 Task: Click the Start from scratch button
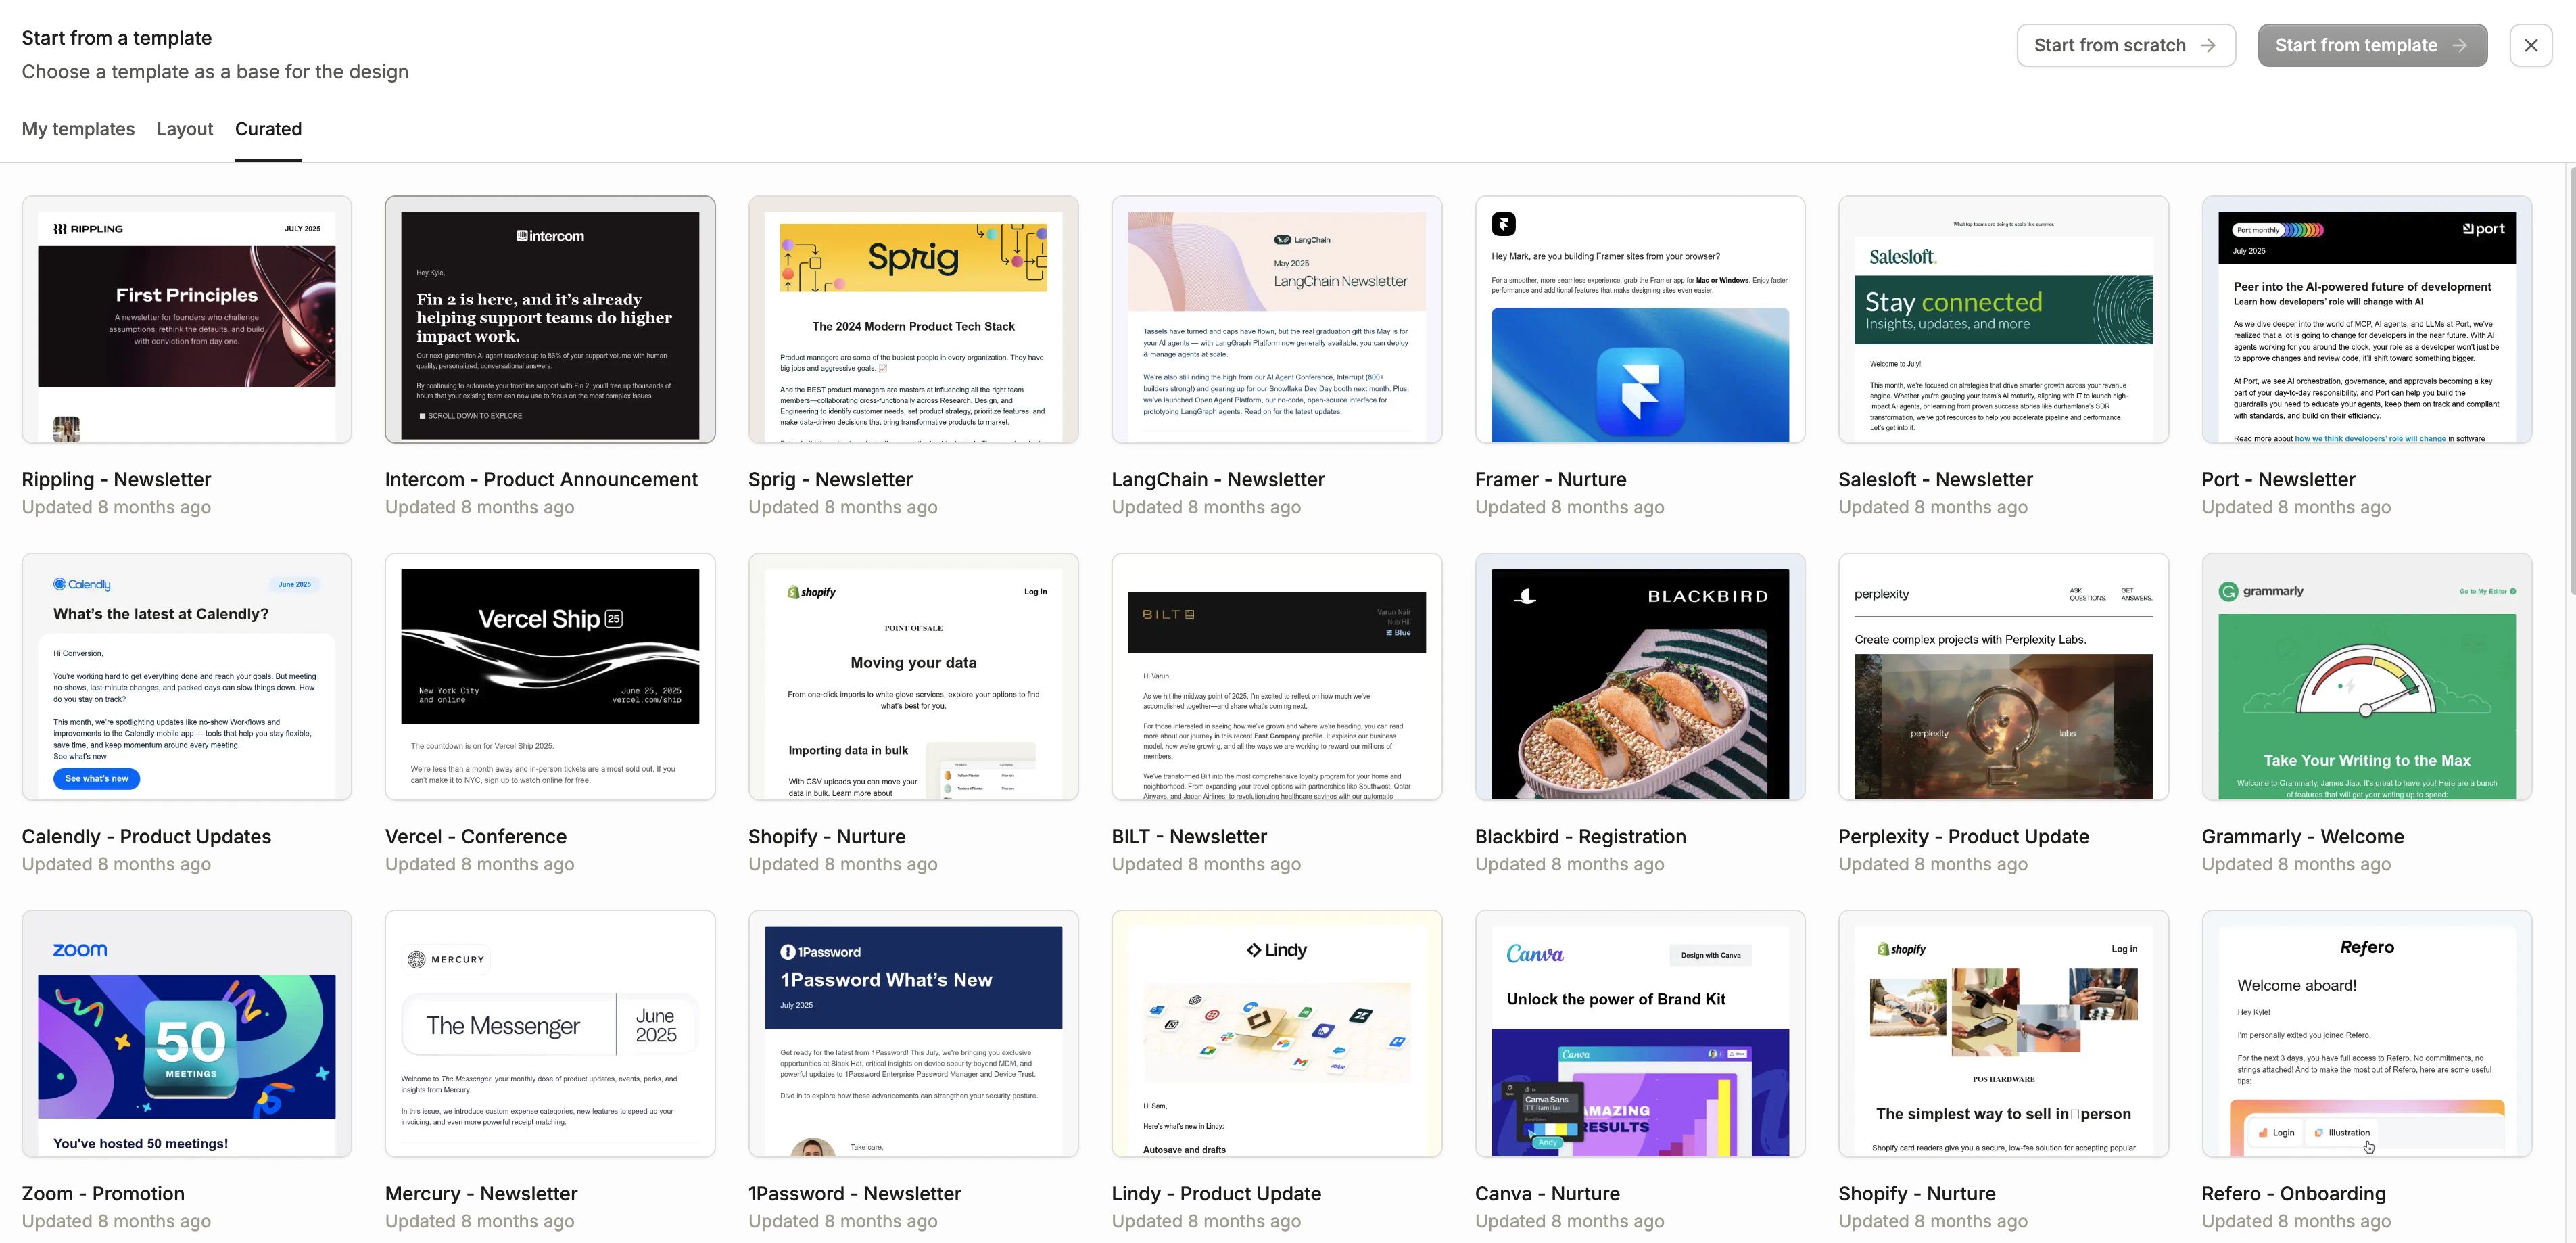[2125, 45]
